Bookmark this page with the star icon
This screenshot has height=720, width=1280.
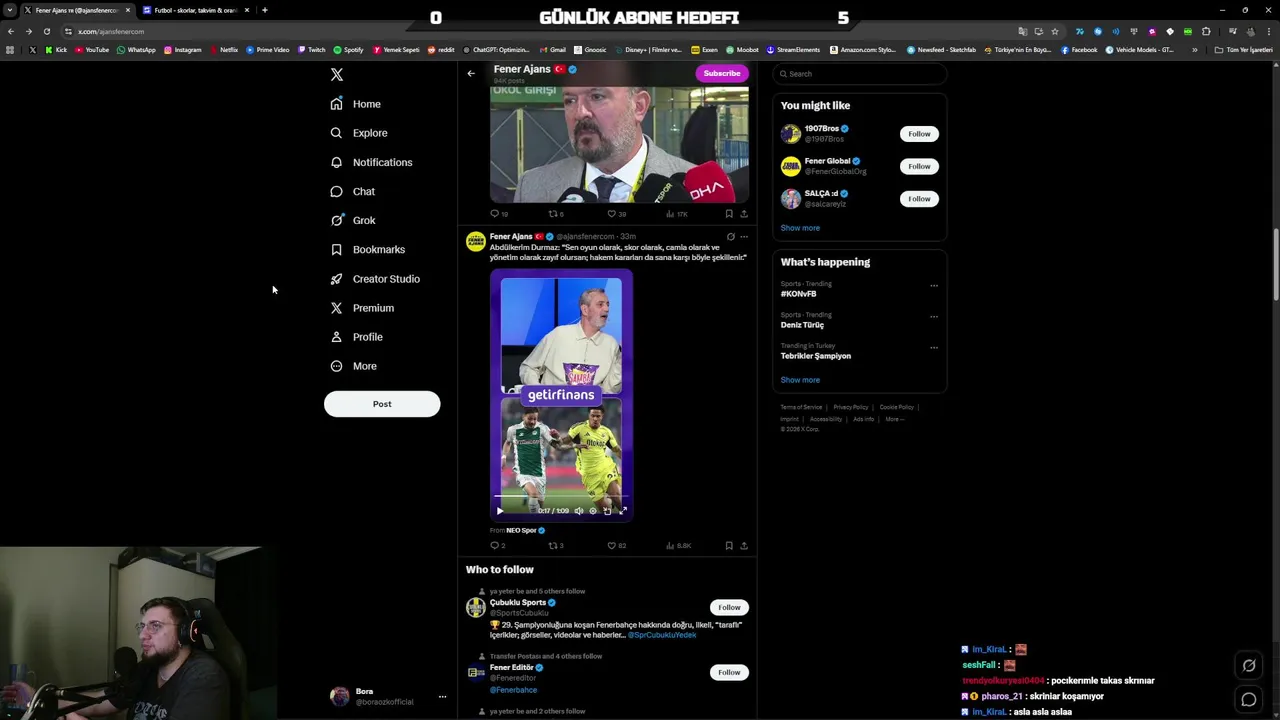(x=1055, y=31)
